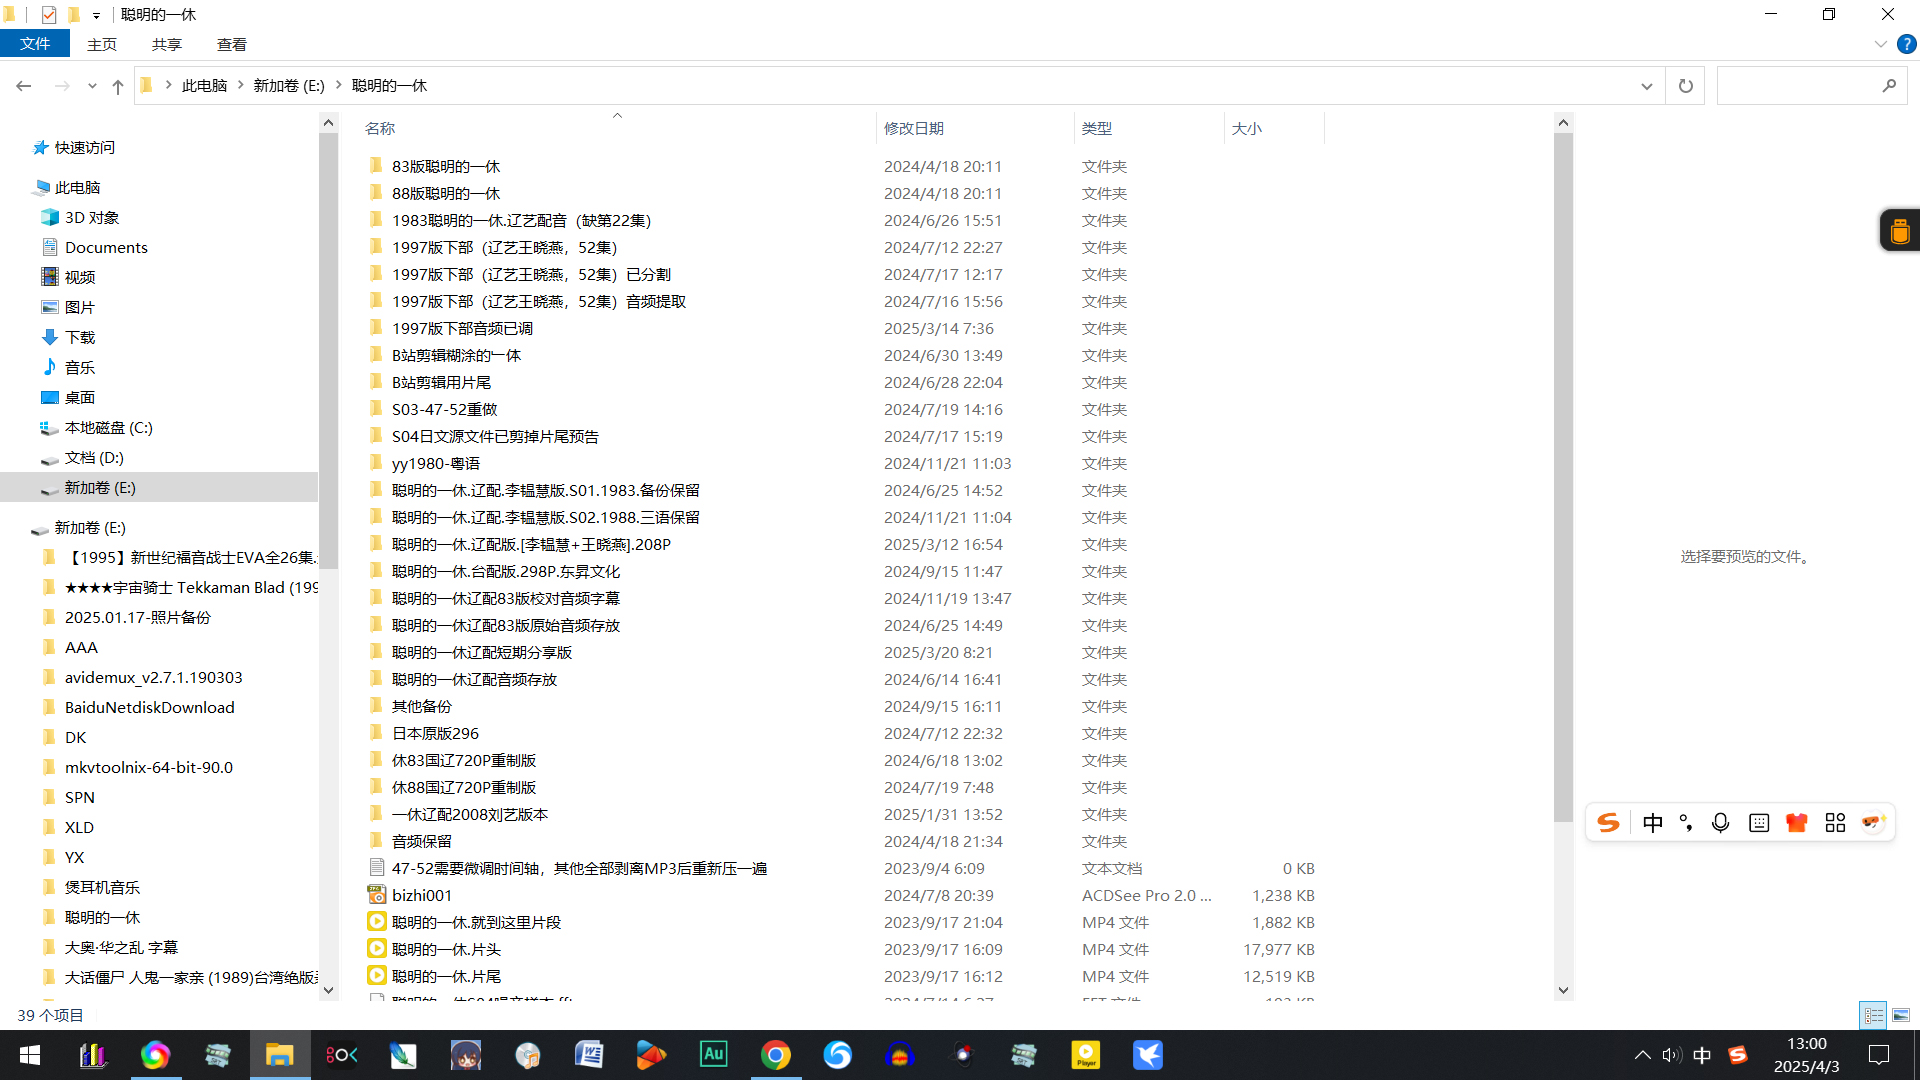Switch to details view icon in status bar
The width and height of the screenshot is (1920, 1080).
click(1873, 1015)
